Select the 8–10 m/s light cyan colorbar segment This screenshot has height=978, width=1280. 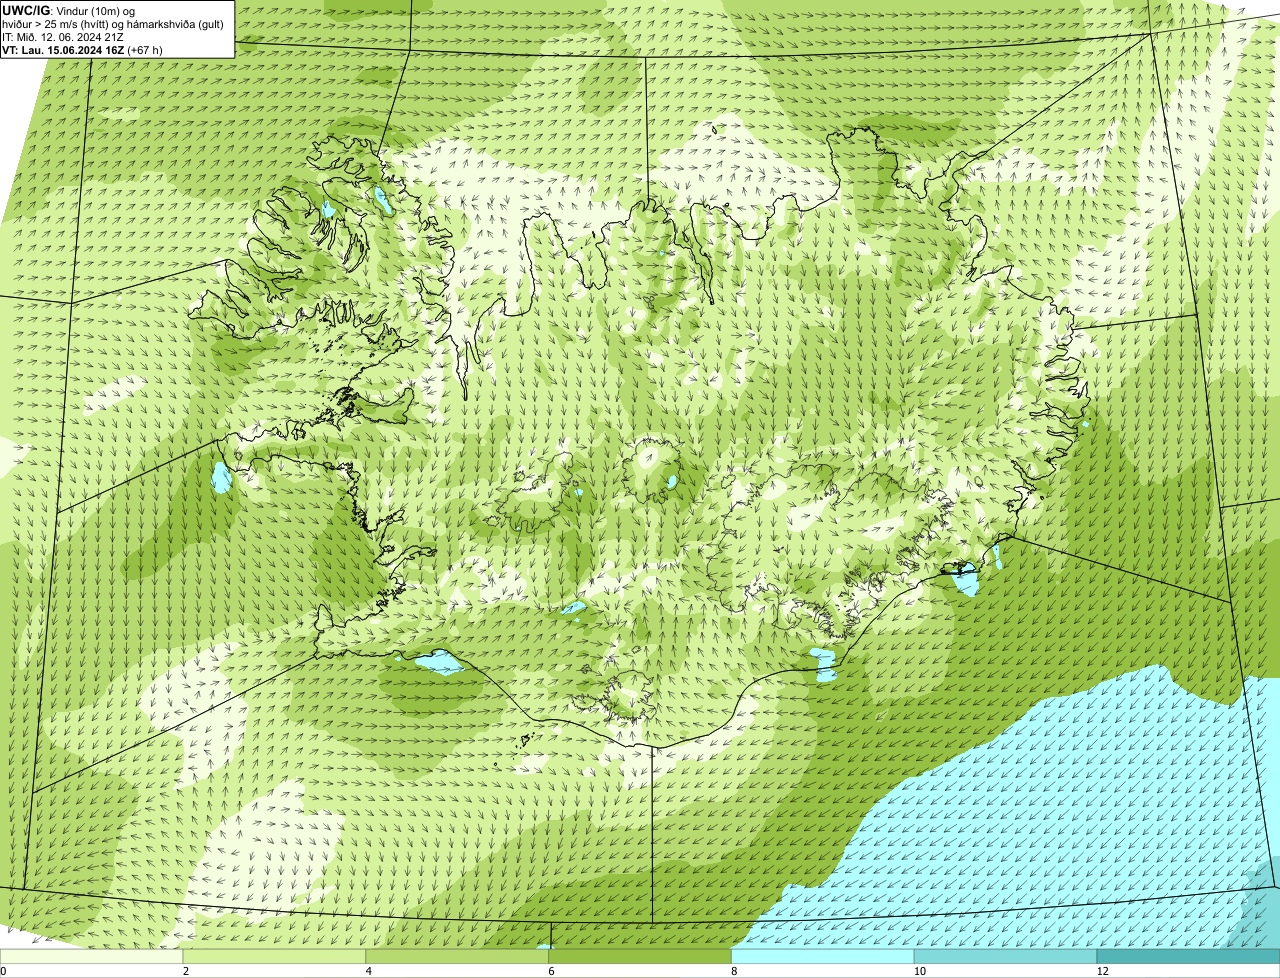[x=823, y=957]
